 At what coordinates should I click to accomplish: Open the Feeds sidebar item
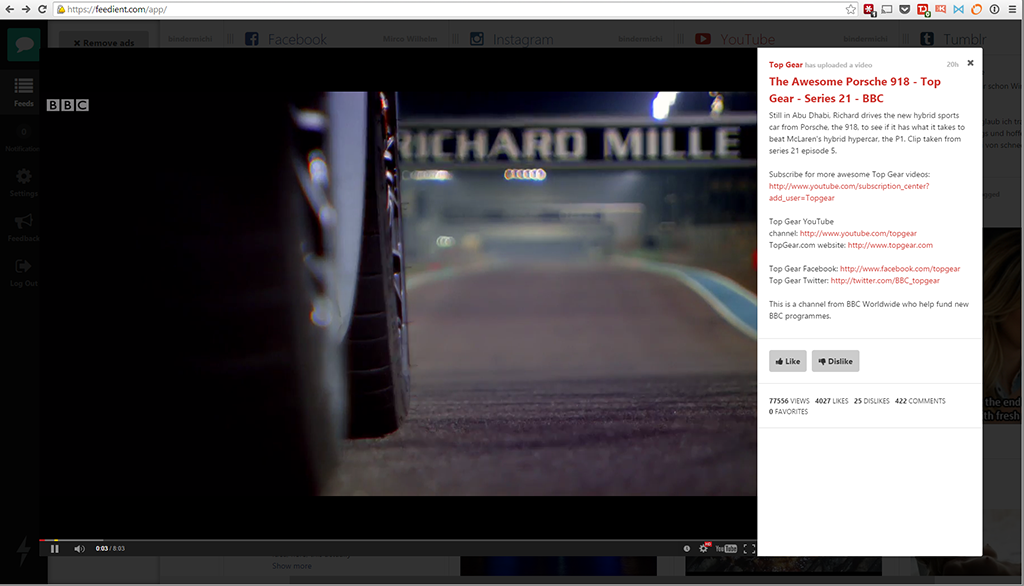point(24,91)
